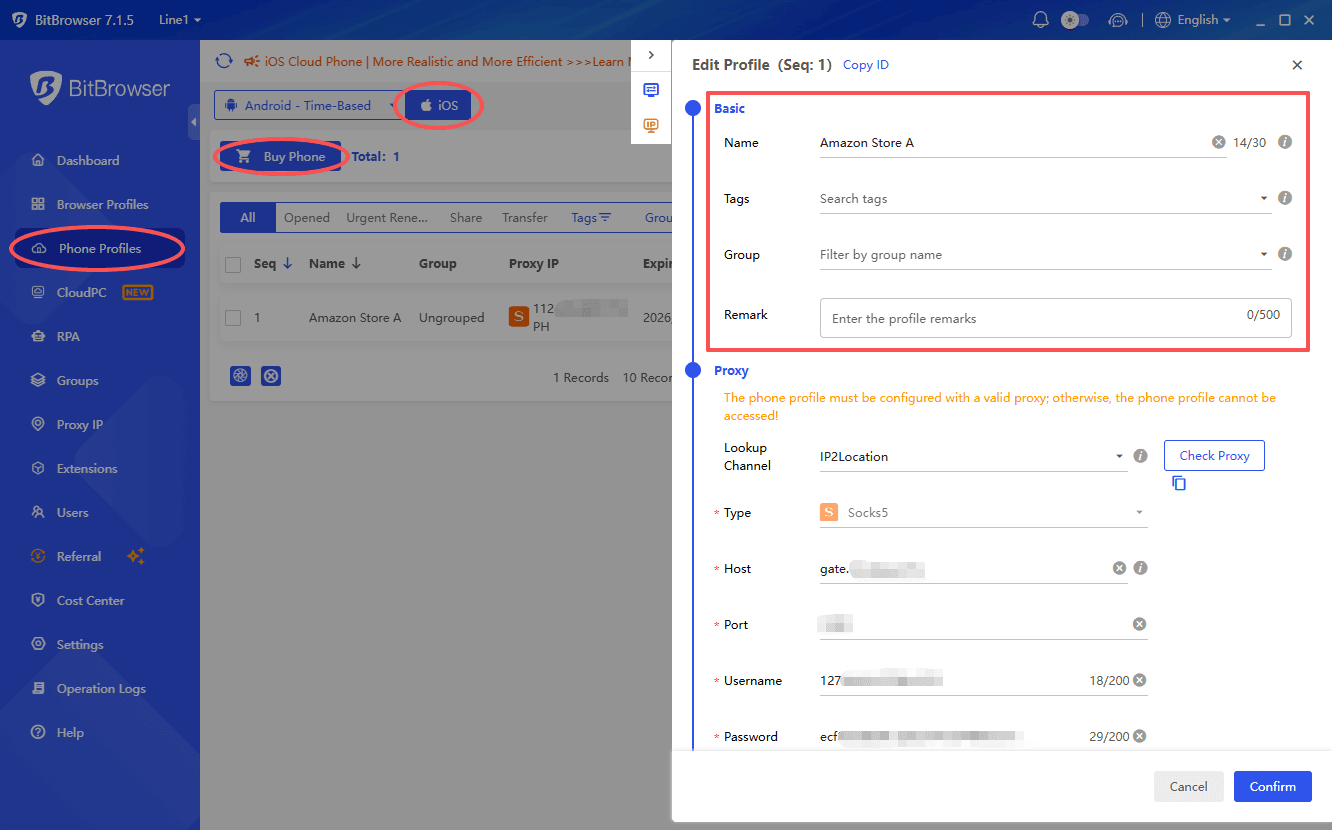The height and width of the screenshot is (830, 1332).
Task: Show info tooltip for Host field
Action: [x=1141, y=568]
